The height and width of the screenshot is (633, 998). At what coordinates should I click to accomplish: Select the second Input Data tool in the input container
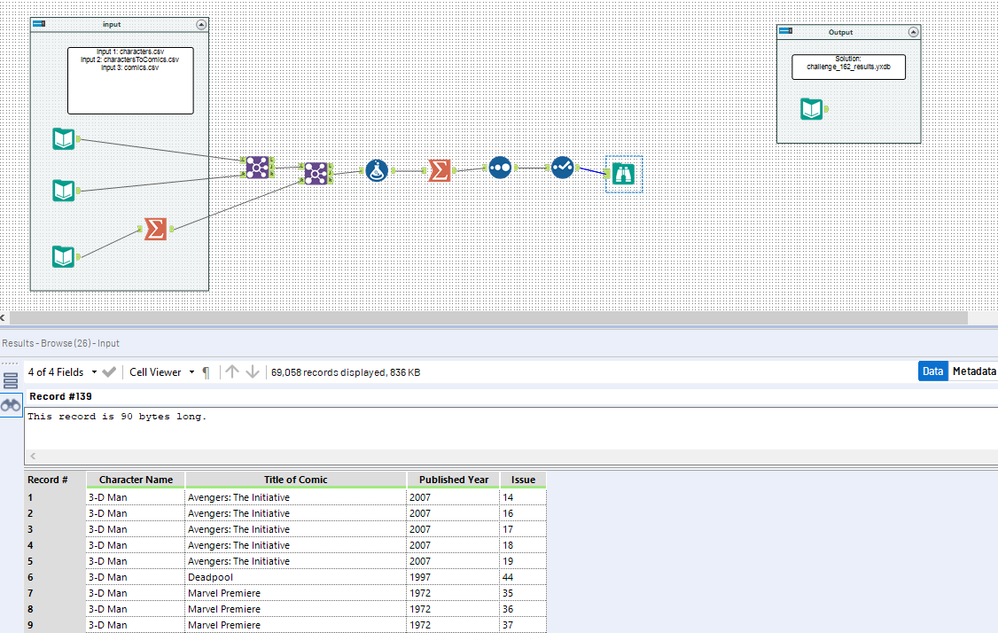(x=64, y=190)
